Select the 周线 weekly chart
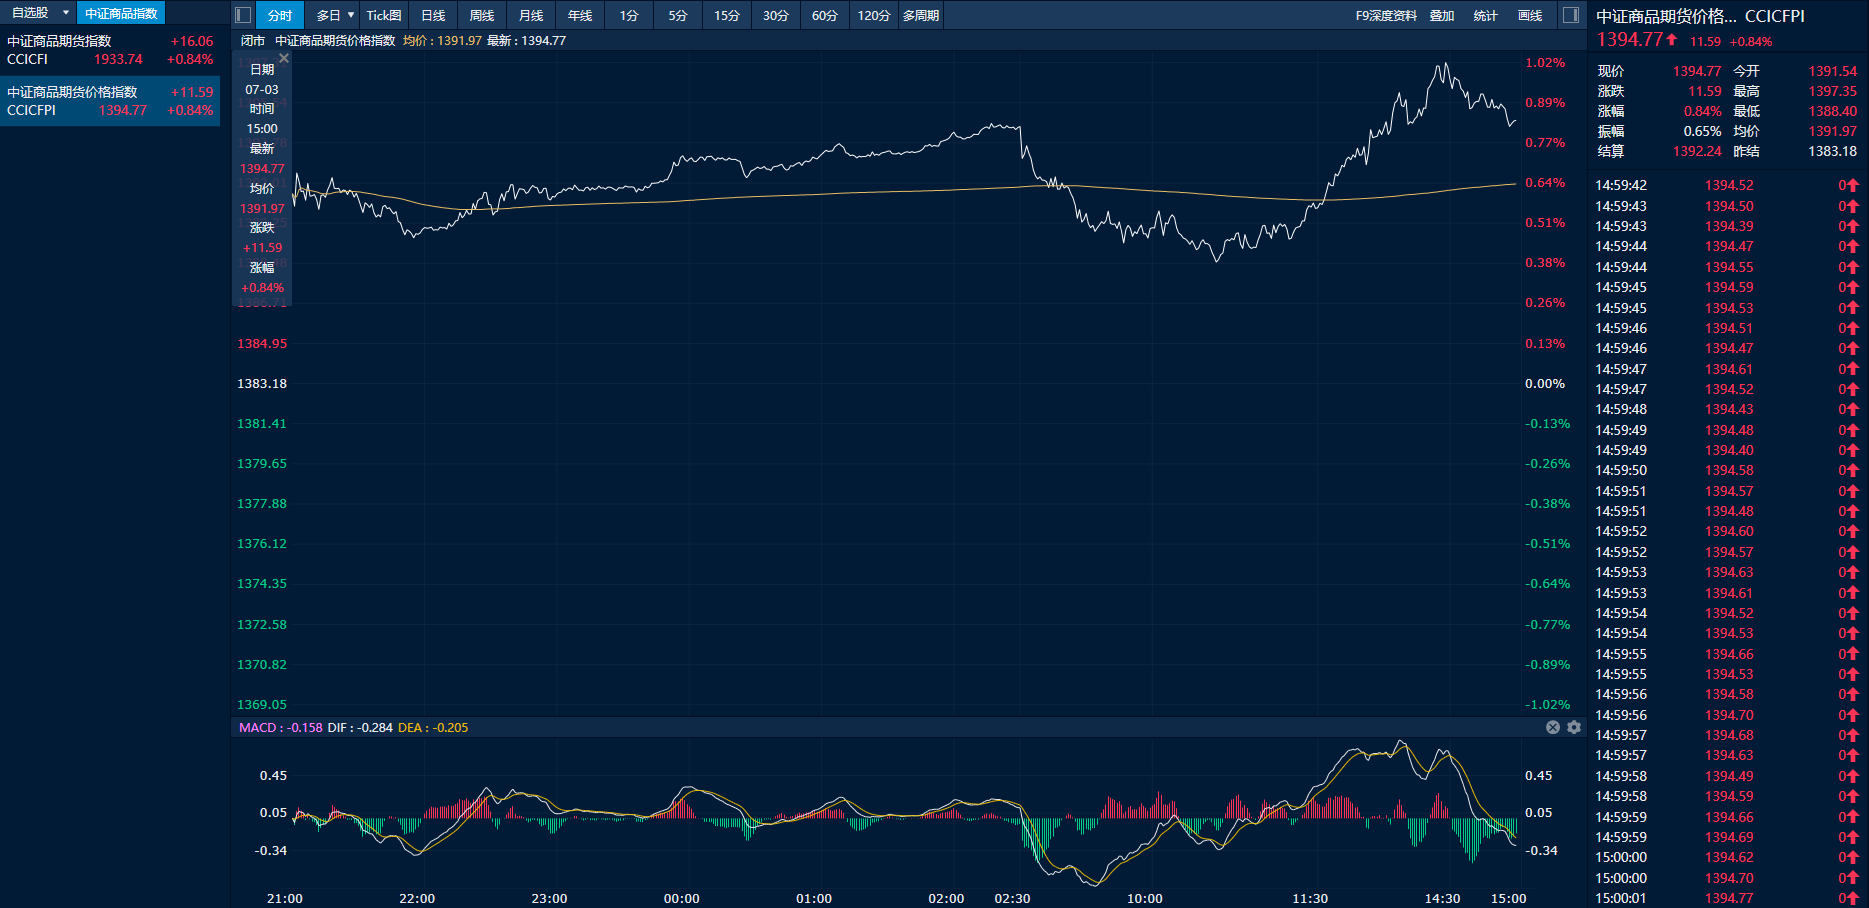 (x=482, y=15)
